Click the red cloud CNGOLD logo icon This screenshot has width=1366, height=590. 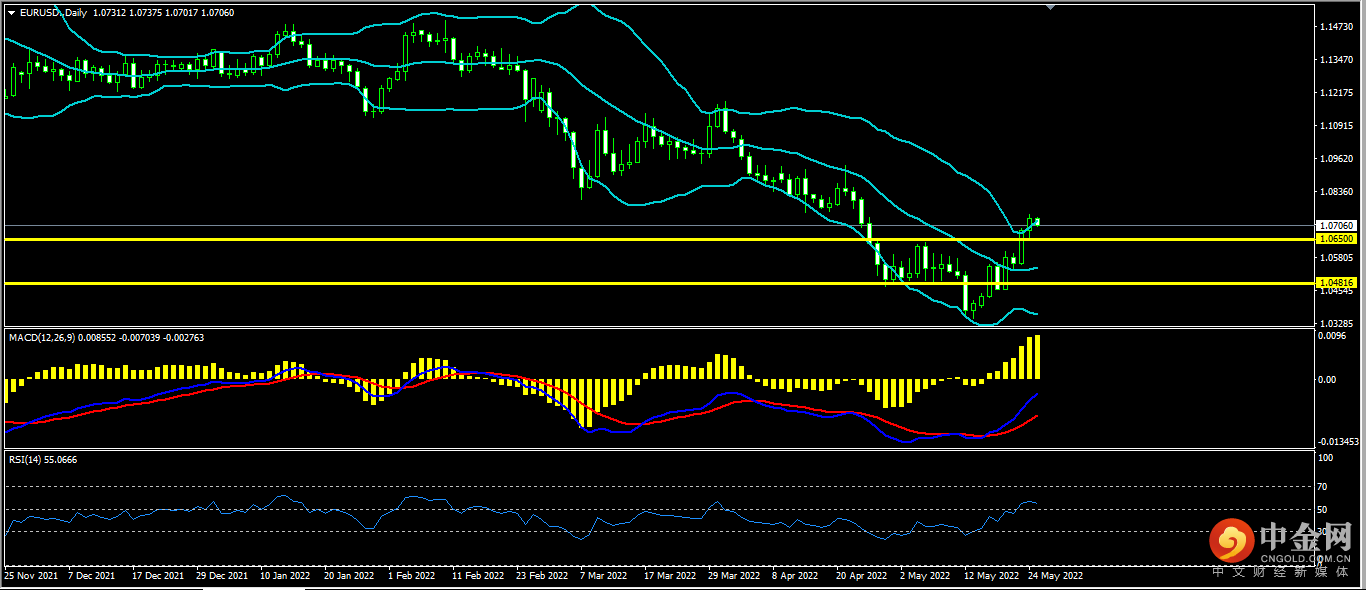coord(1231,541)
